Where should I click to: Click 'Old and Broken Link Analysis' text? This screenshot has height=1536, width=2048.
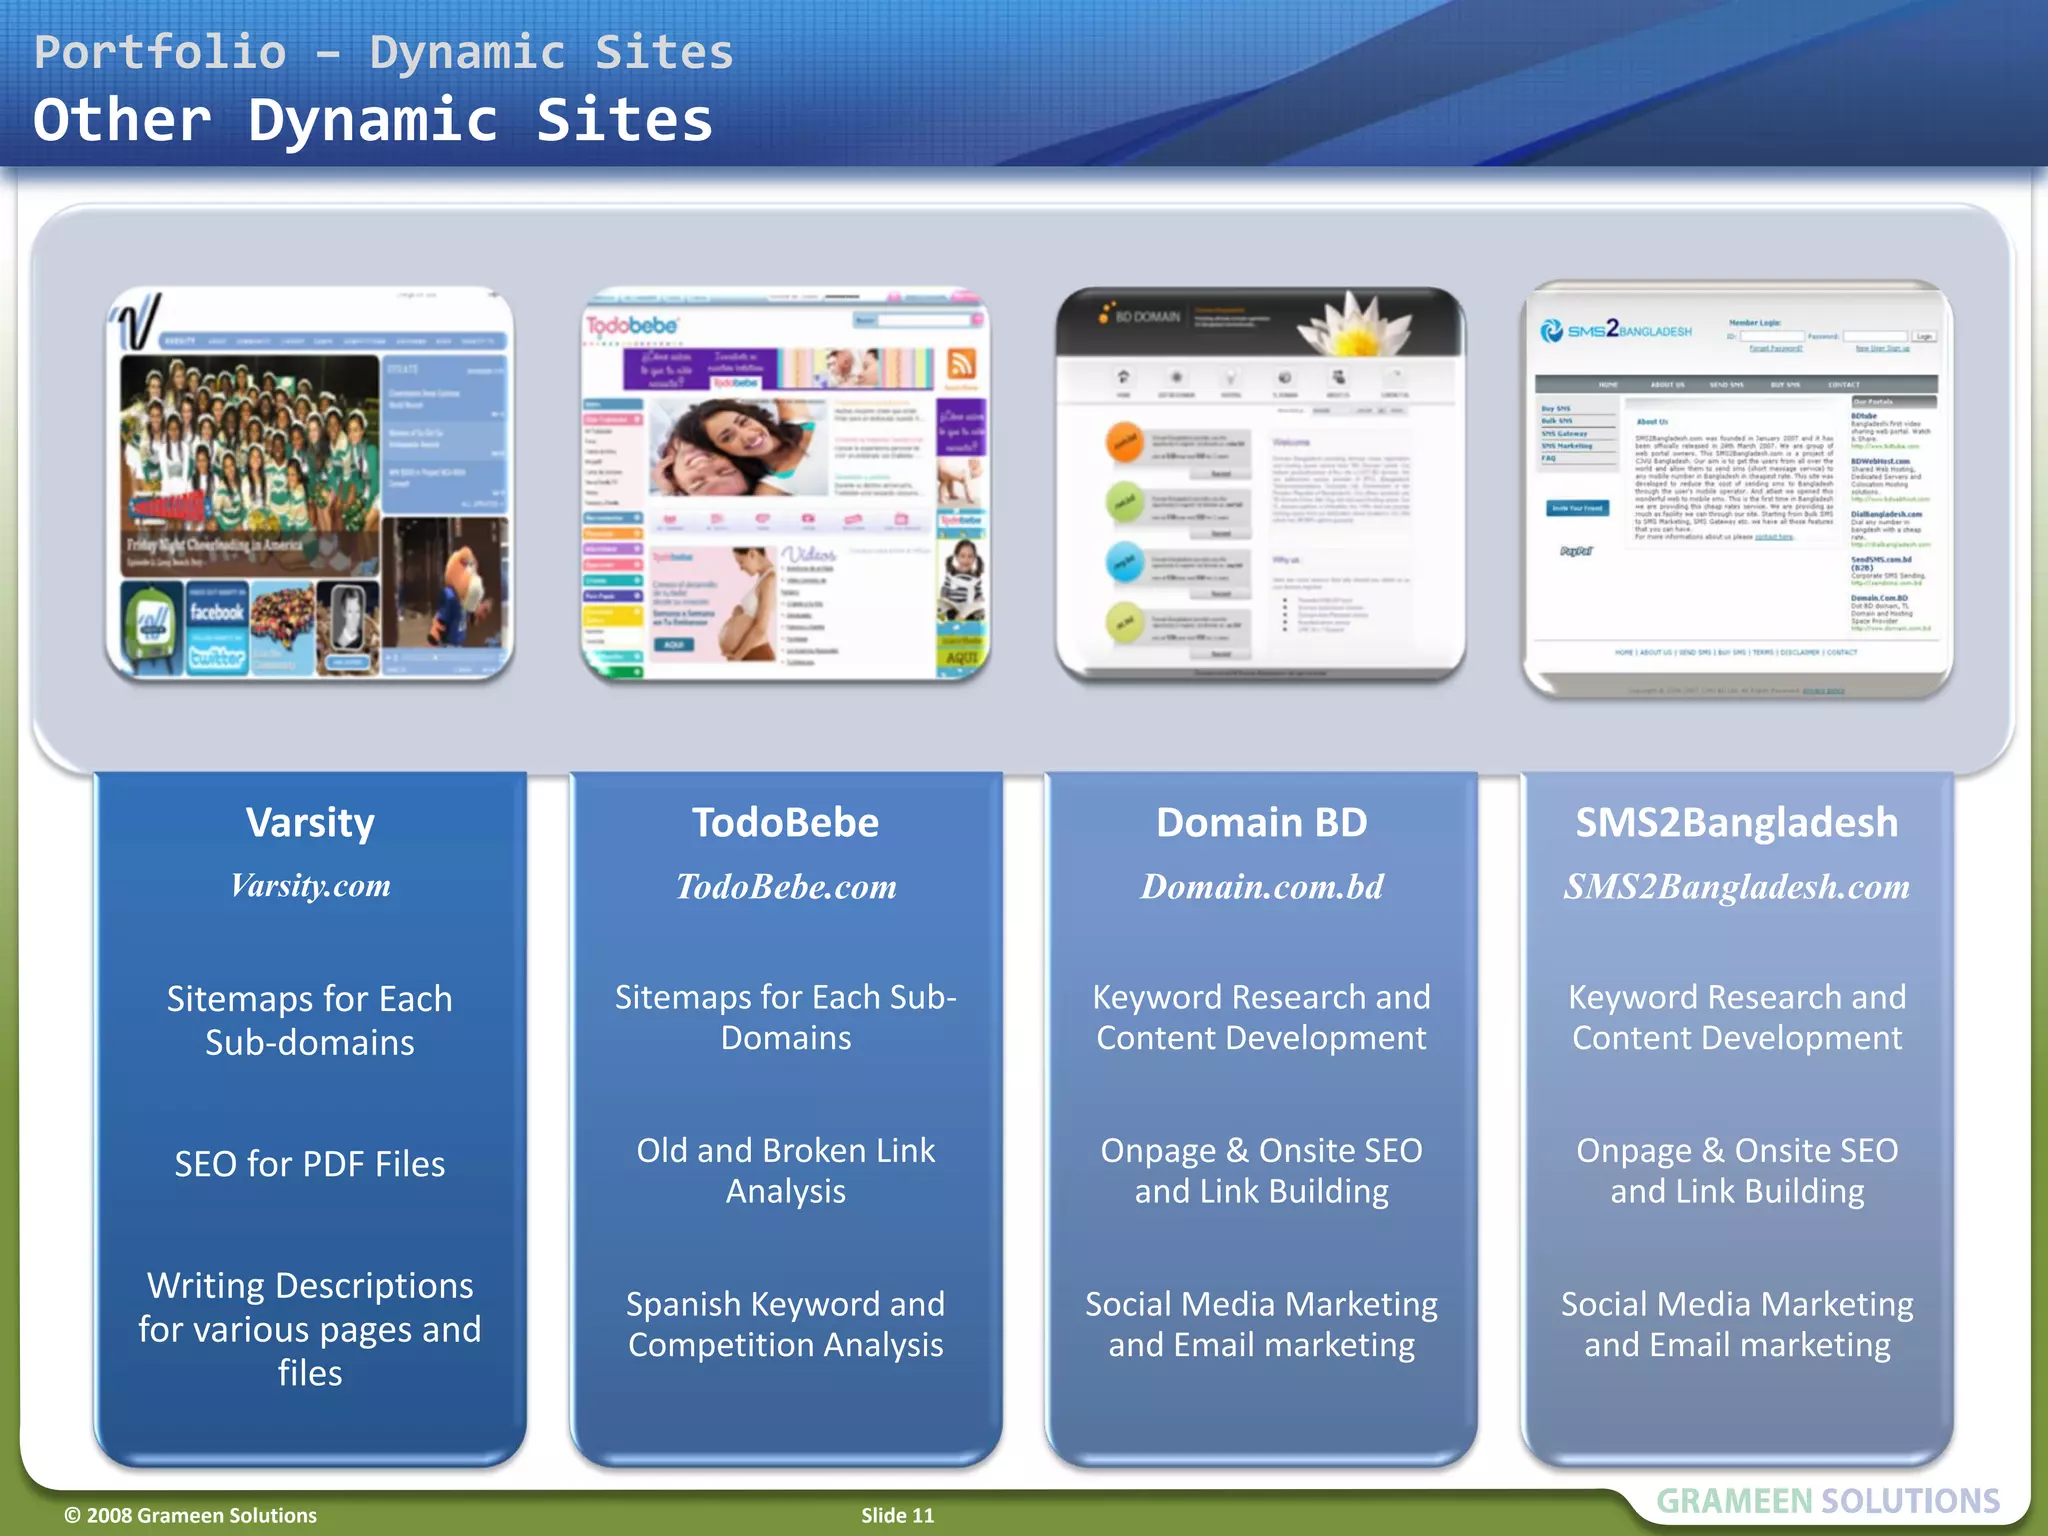pos(786,1171)
